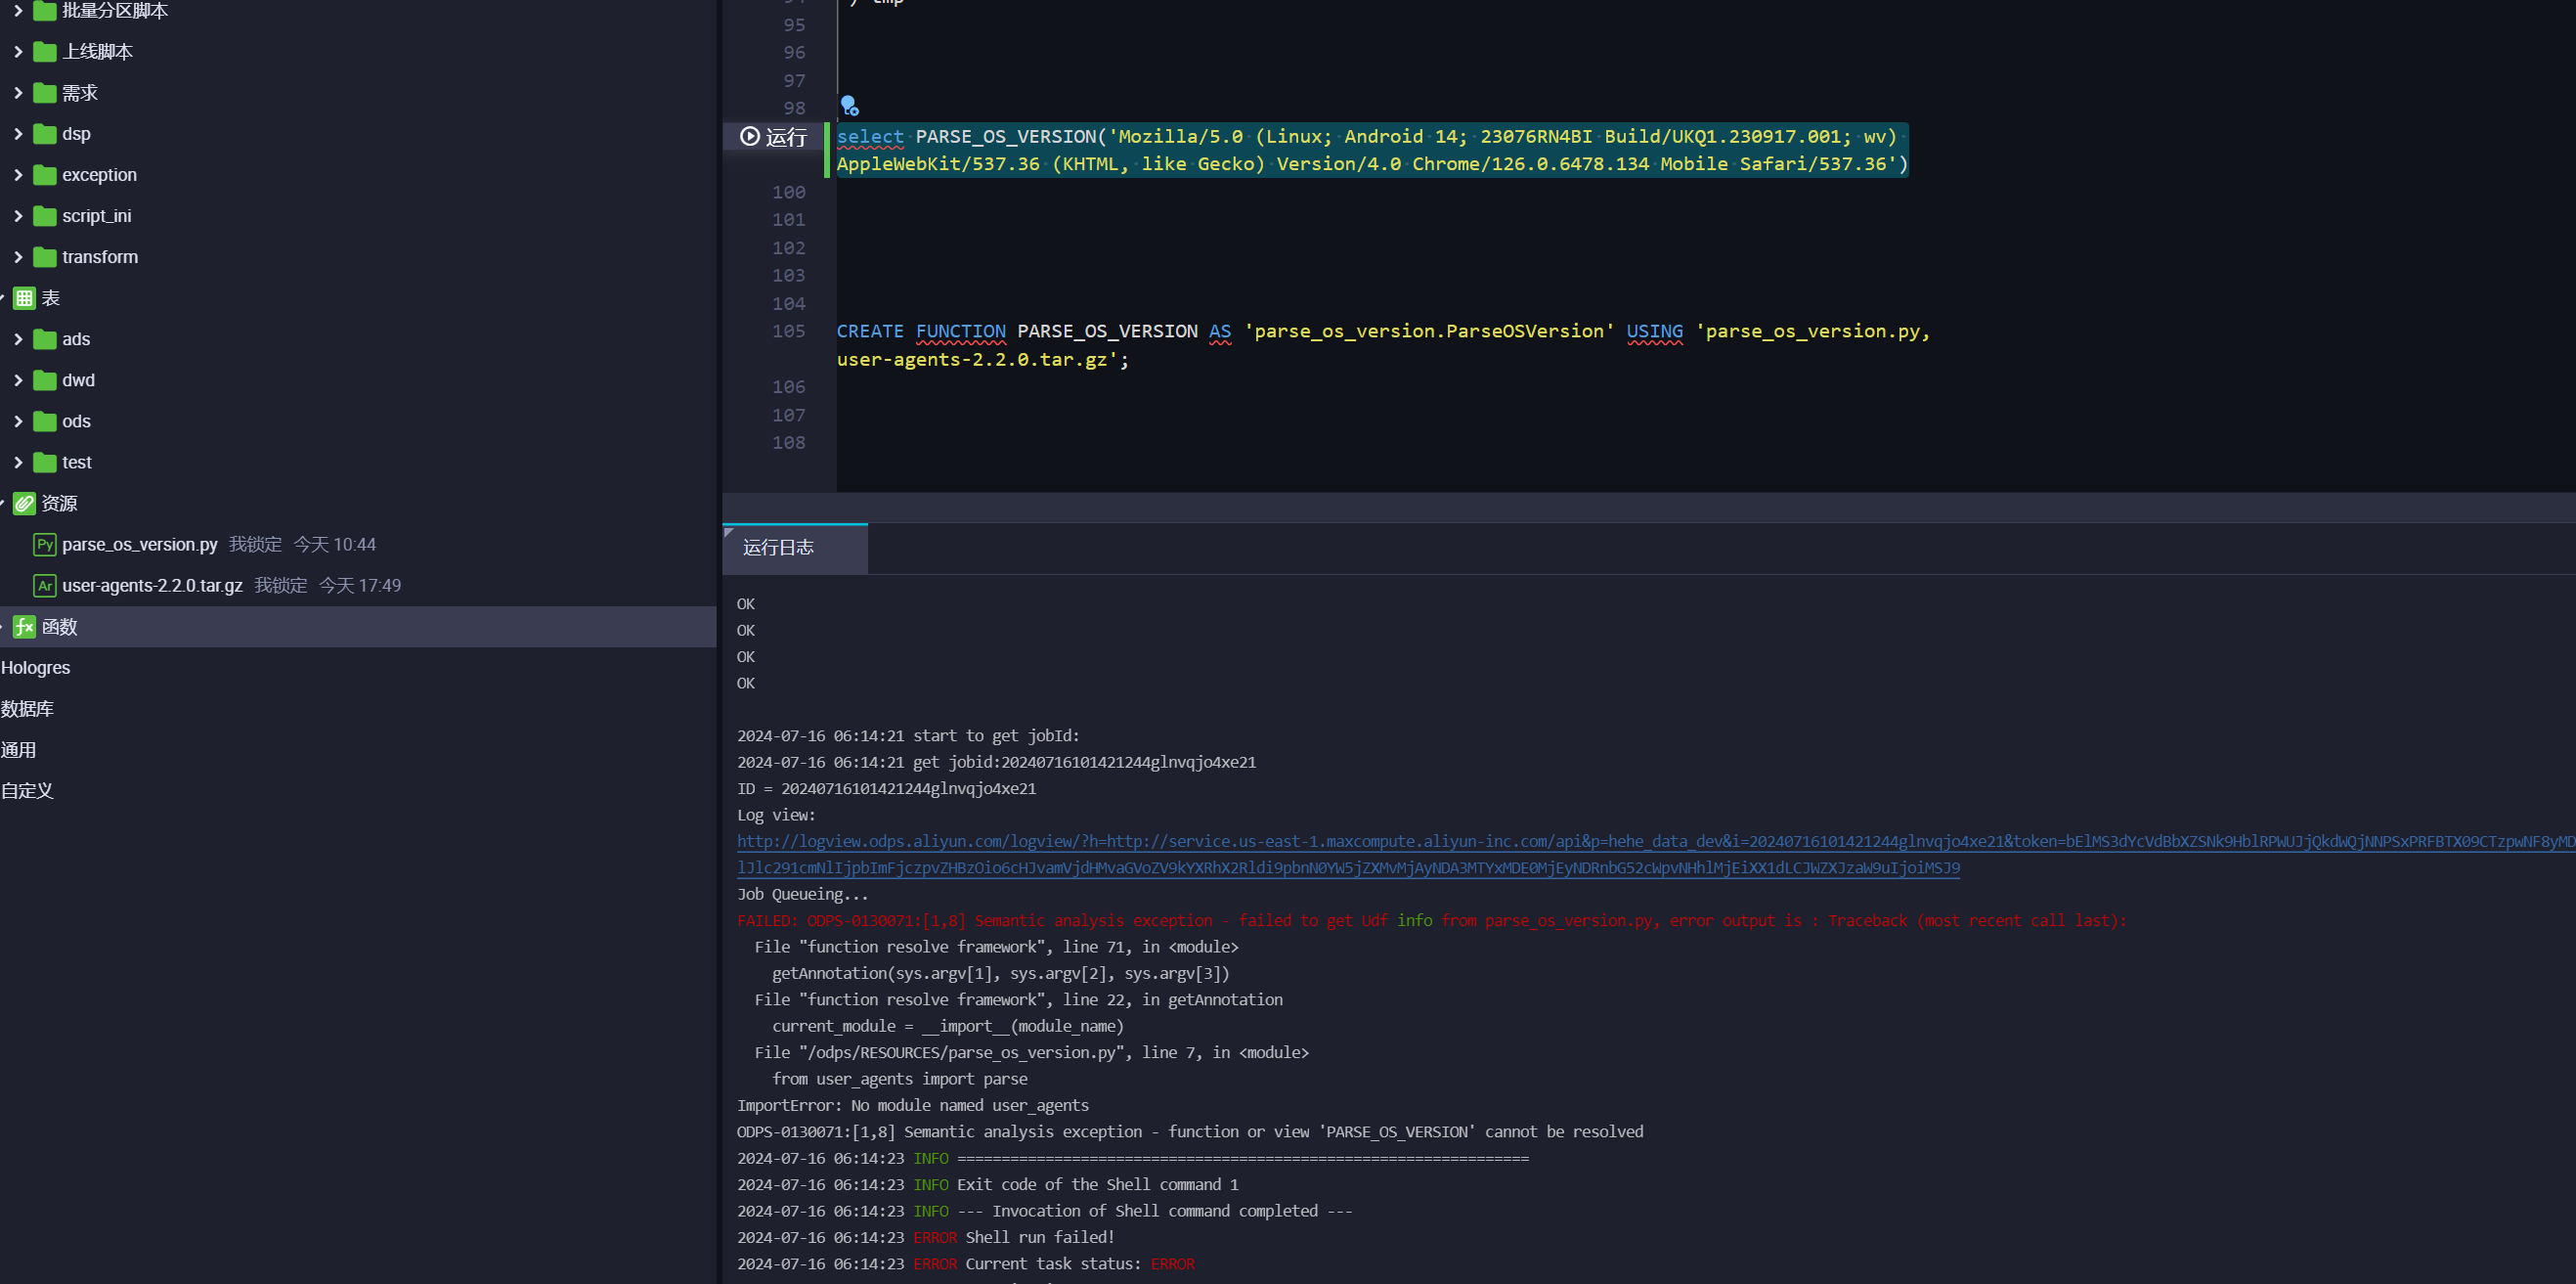Click the FUNCTION keyword on line 105
Screen dimensions: 2576x1284
(x=961, y=331)
